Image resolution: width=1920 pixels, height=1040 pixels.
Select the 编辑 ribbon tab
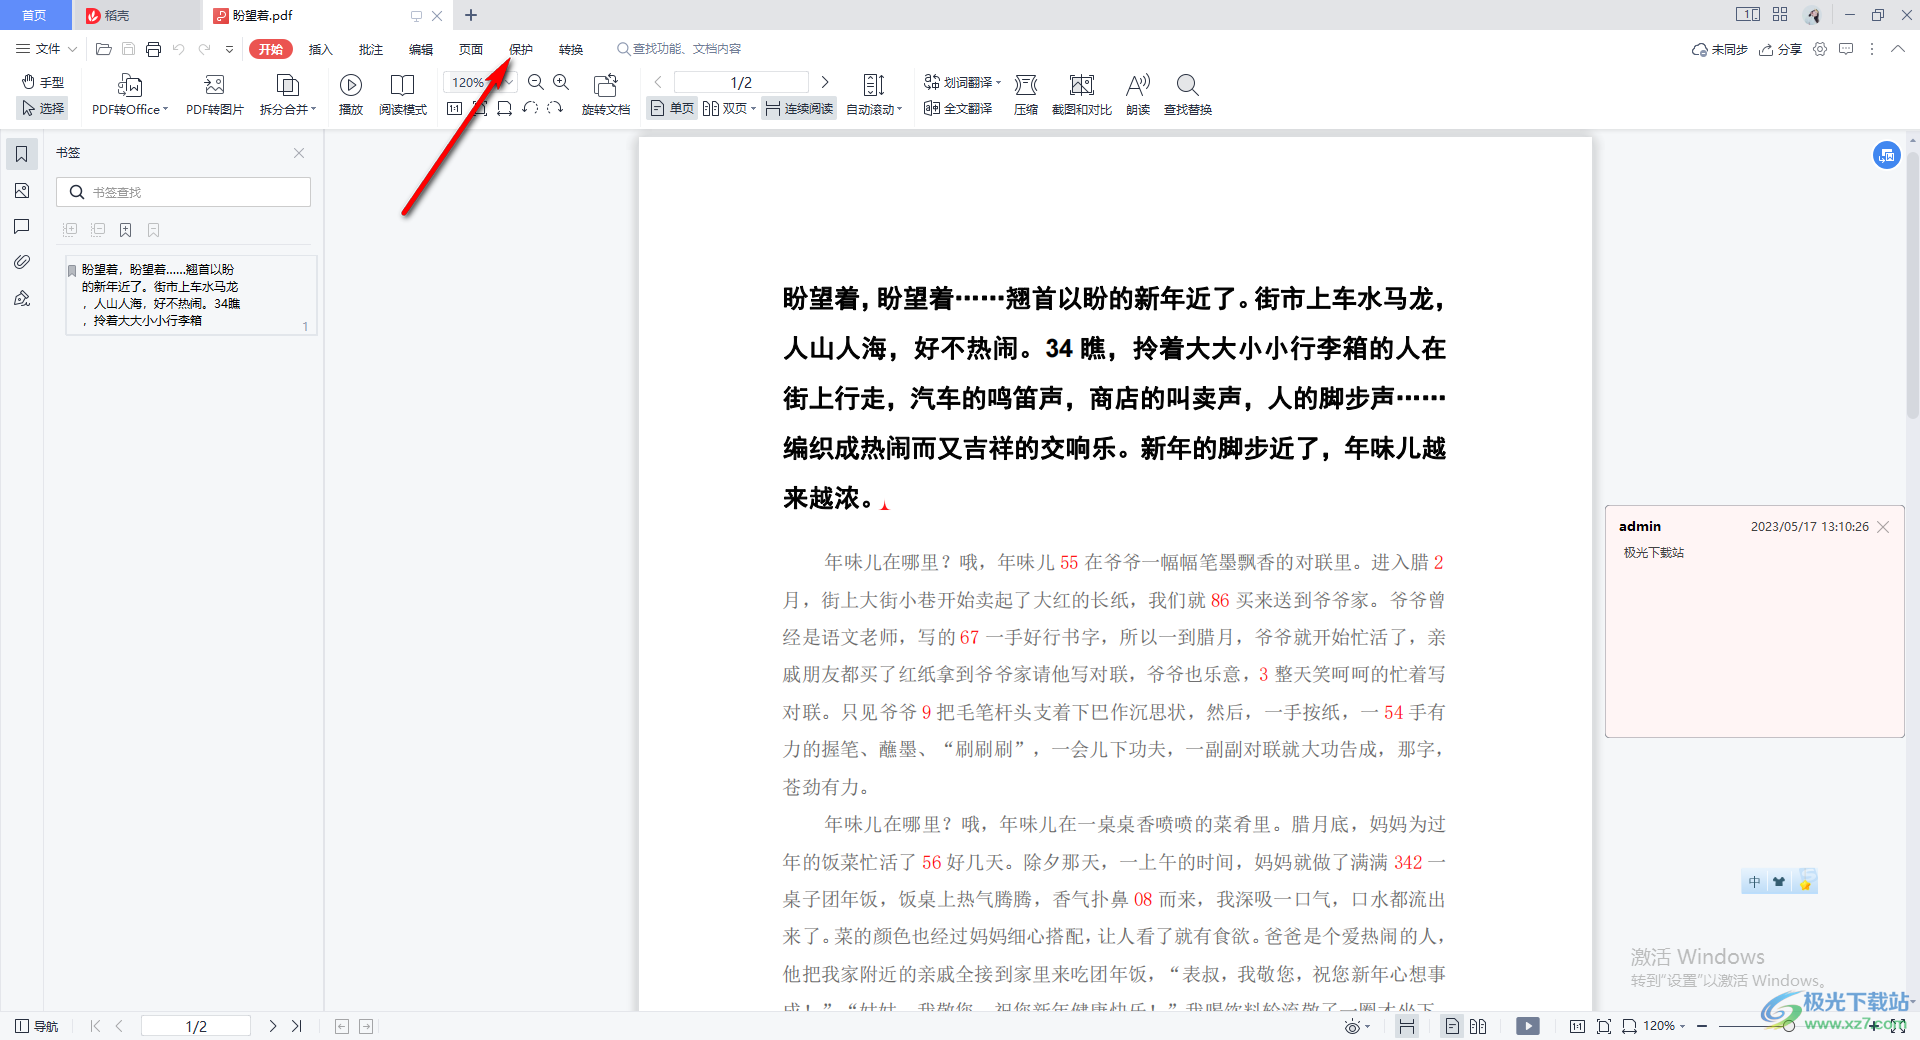click(x=421, y=49)
